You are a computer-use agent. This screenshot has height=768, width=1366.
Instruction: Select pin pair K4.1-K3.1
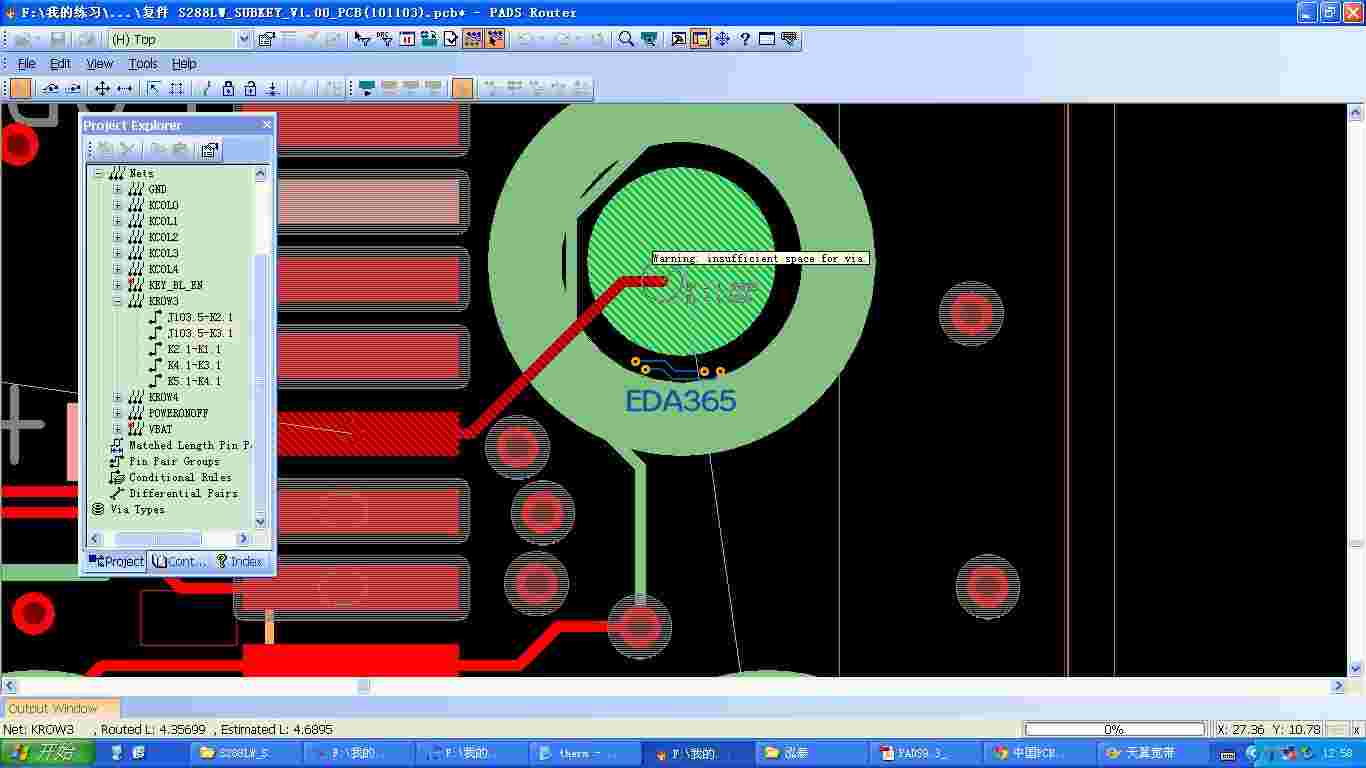pyautogui.click(x=194, y=365)
